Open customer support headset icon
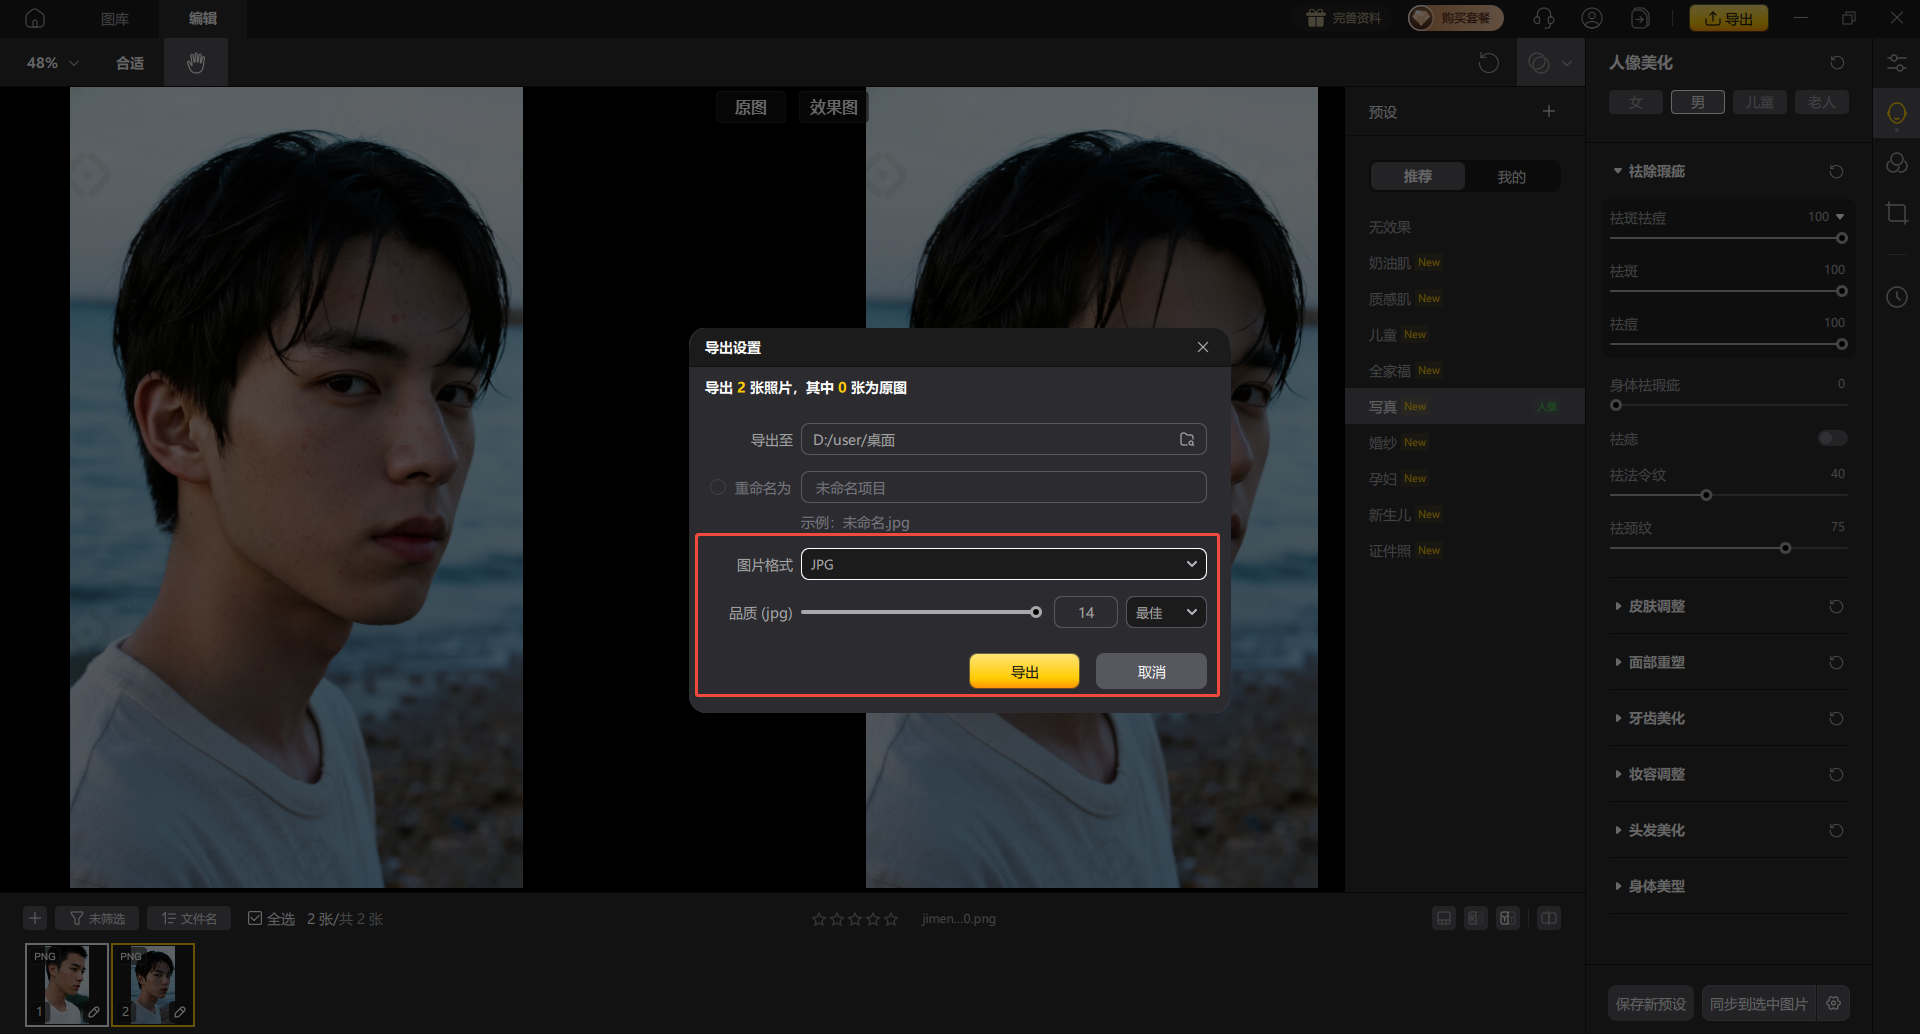 pos(1543,18)
